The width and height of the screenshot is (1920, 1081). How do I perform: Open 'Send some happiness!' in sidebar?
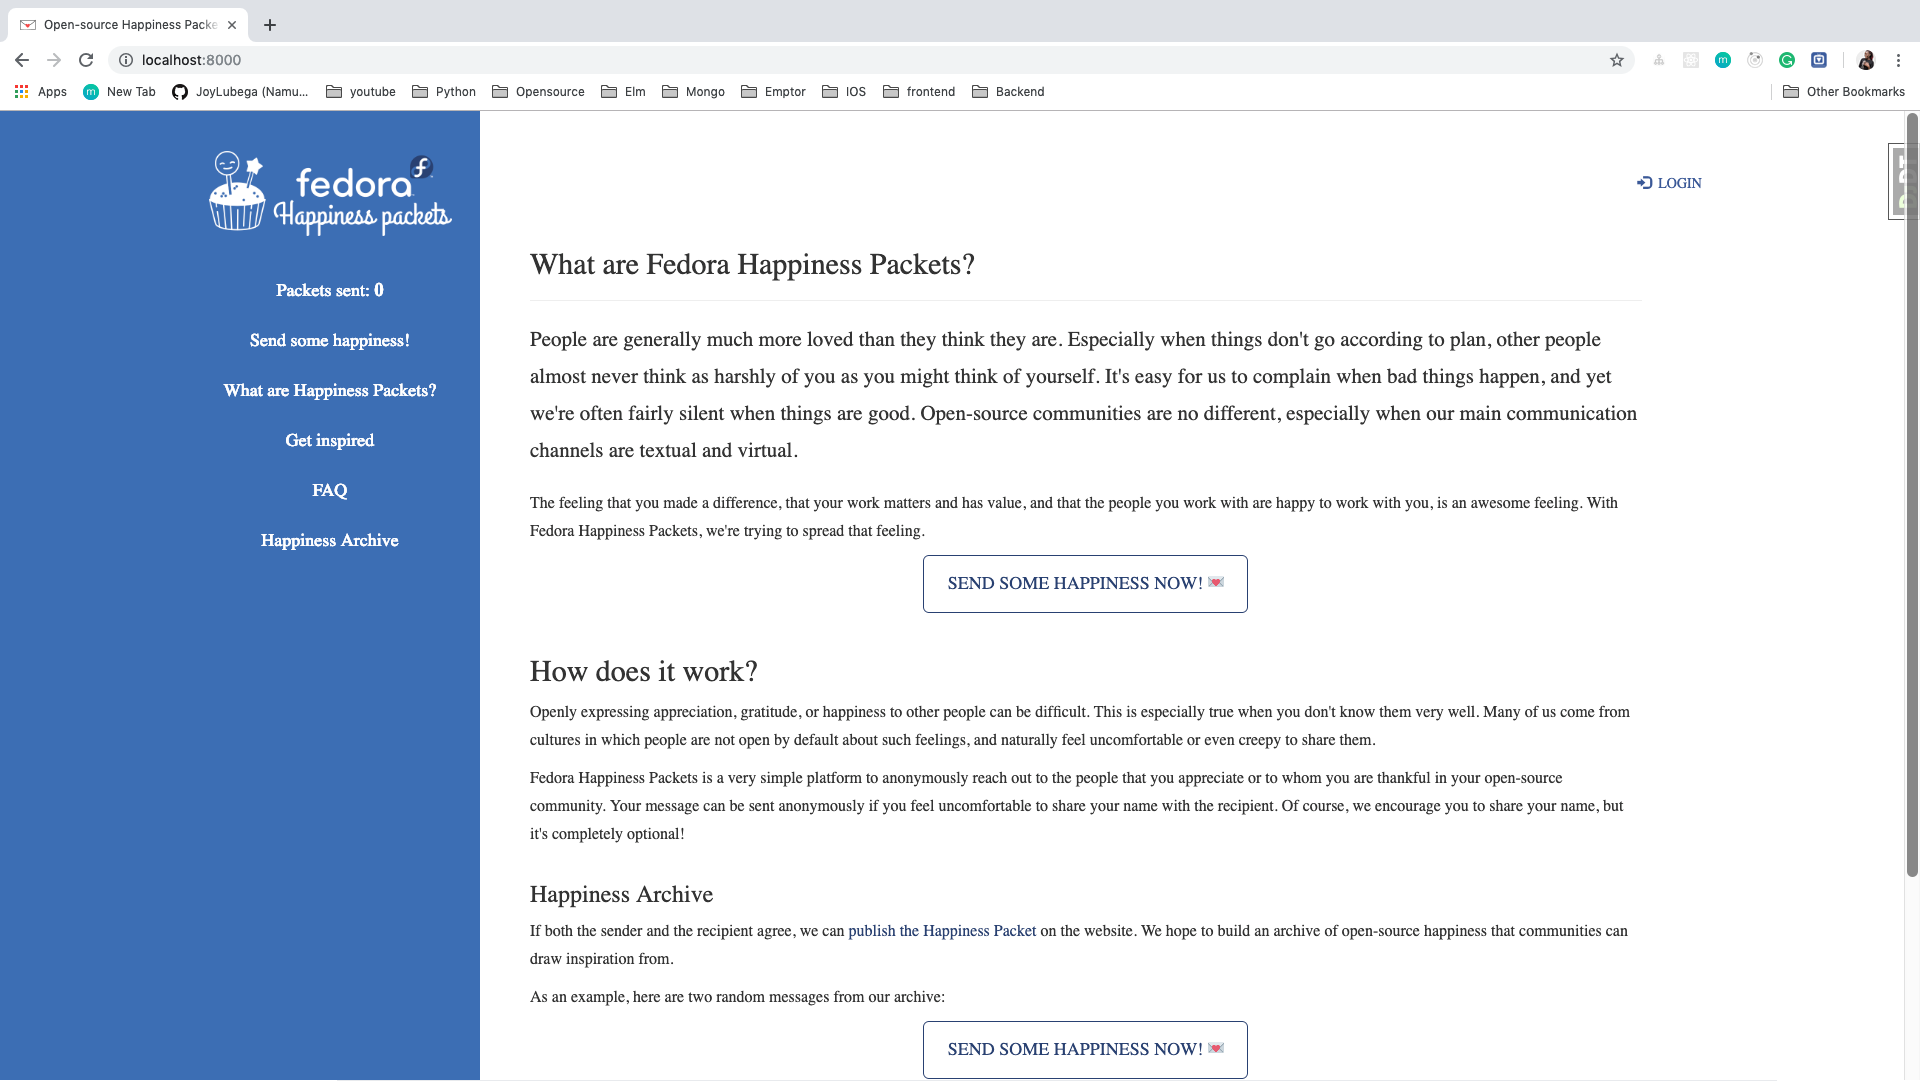click(330, 340)
